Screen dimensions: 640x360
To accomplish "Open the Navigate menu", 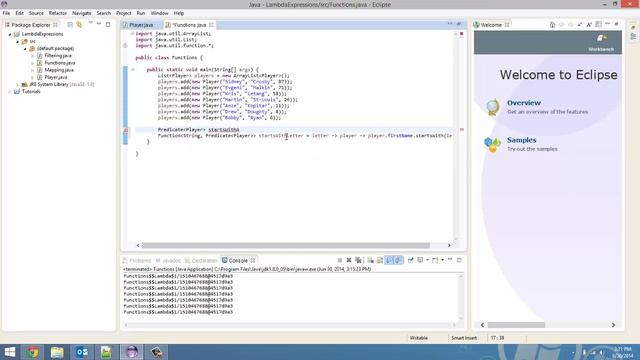I will (x=82, y=13).
